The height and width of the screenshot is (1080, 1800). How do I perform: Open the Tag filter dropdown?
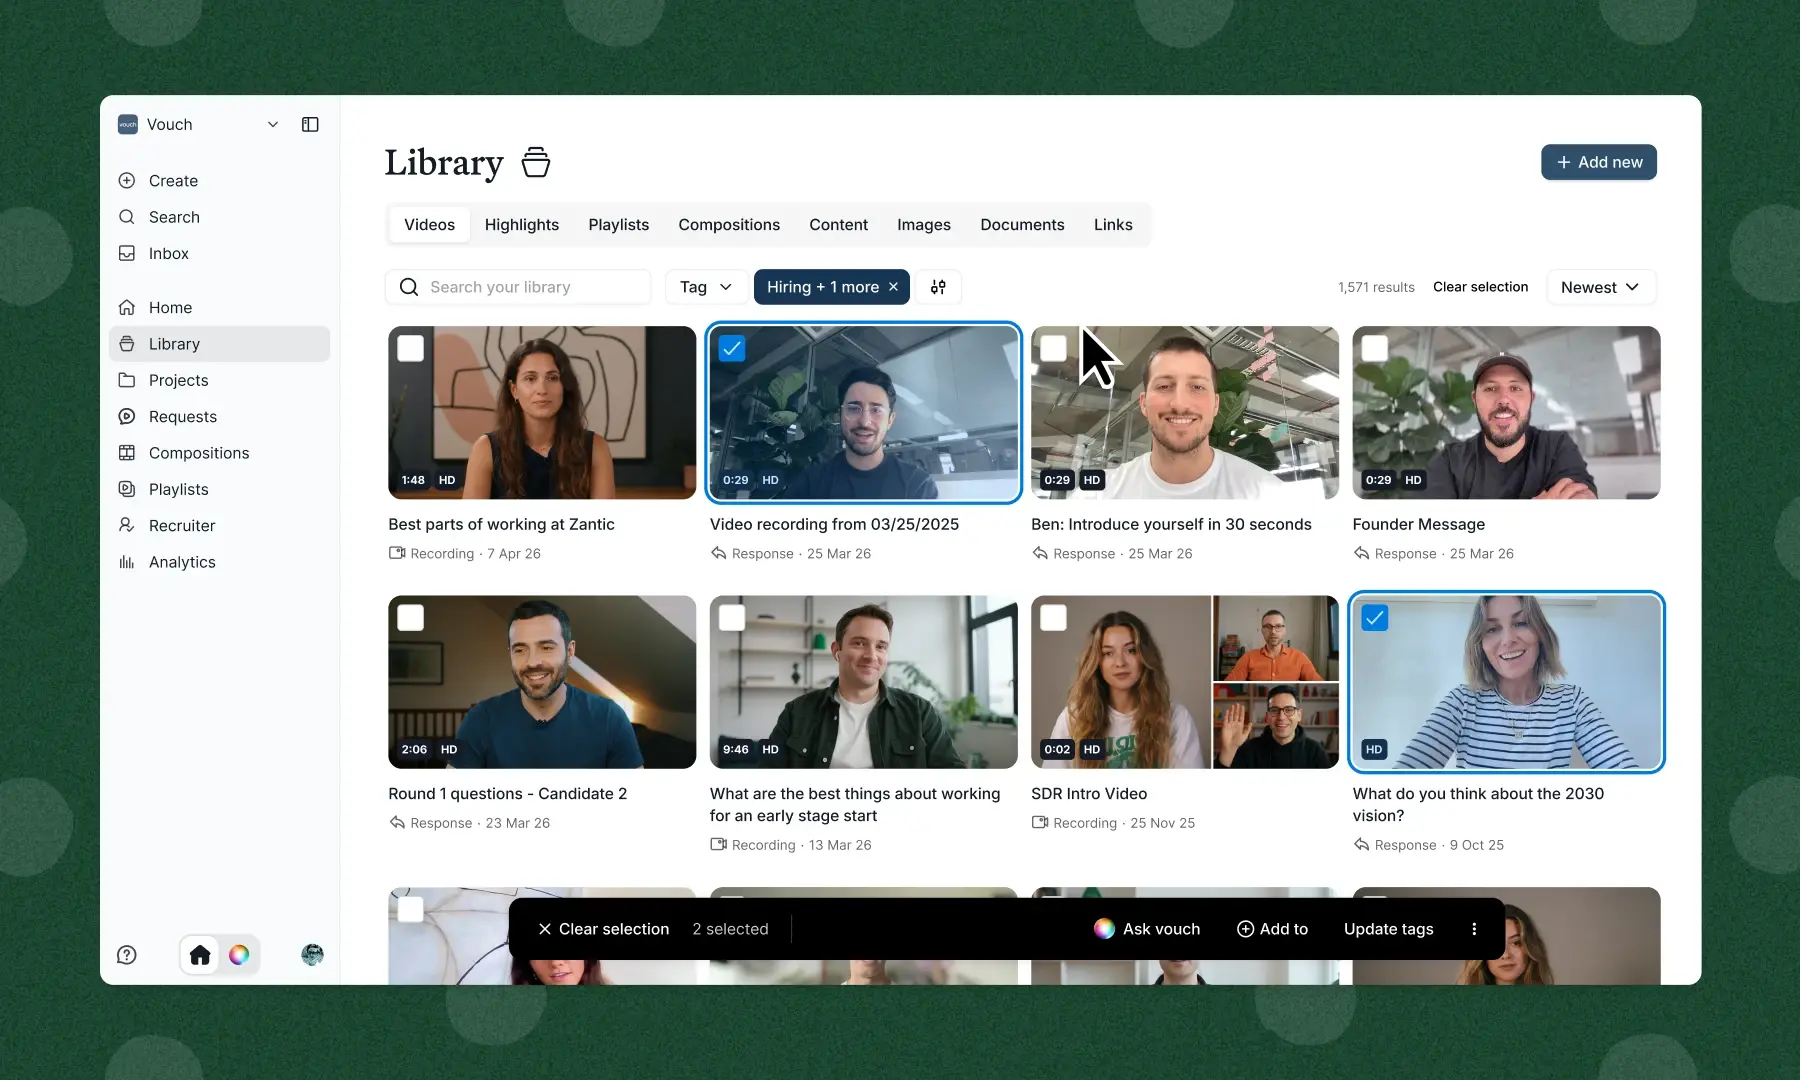706,287
